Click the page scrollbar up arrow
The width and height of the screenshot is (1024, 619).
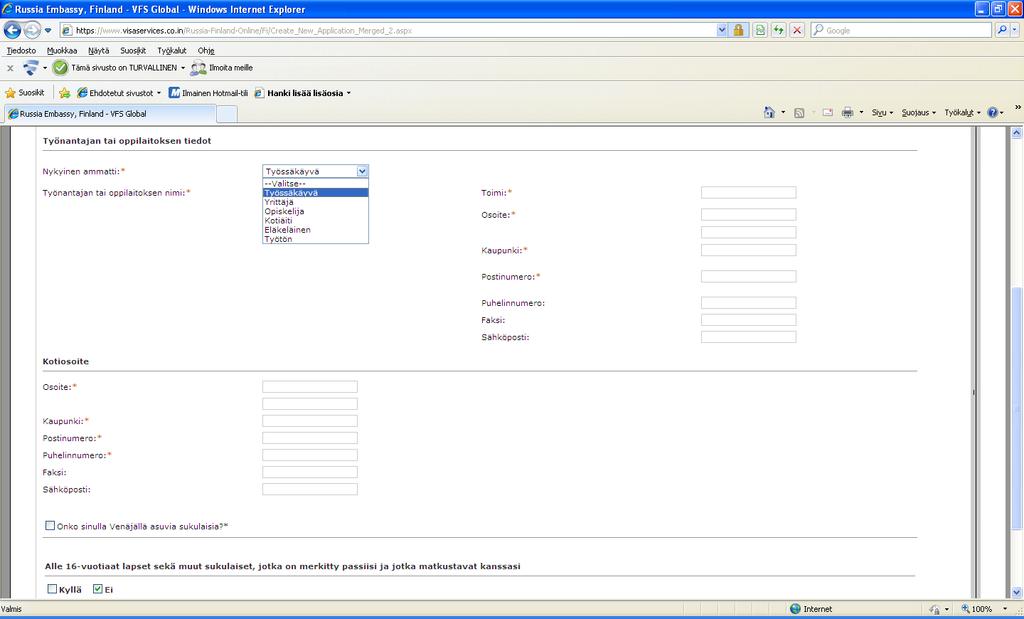click(x=1016, y=133)
